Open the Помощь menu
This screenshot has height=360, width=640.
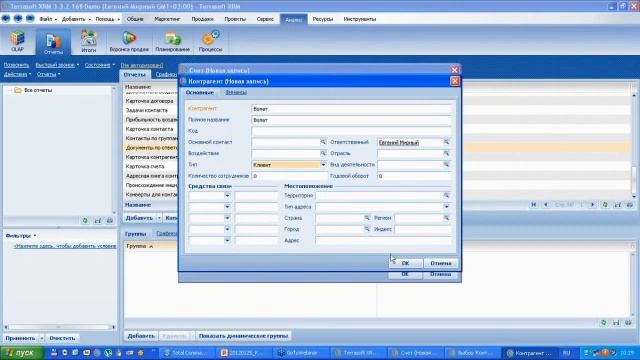pos(107,19)
